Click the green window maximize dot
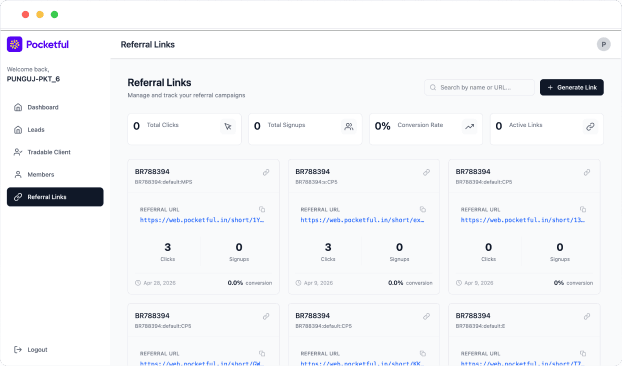Viewport: 622px width, 366px height. point(54,15)
